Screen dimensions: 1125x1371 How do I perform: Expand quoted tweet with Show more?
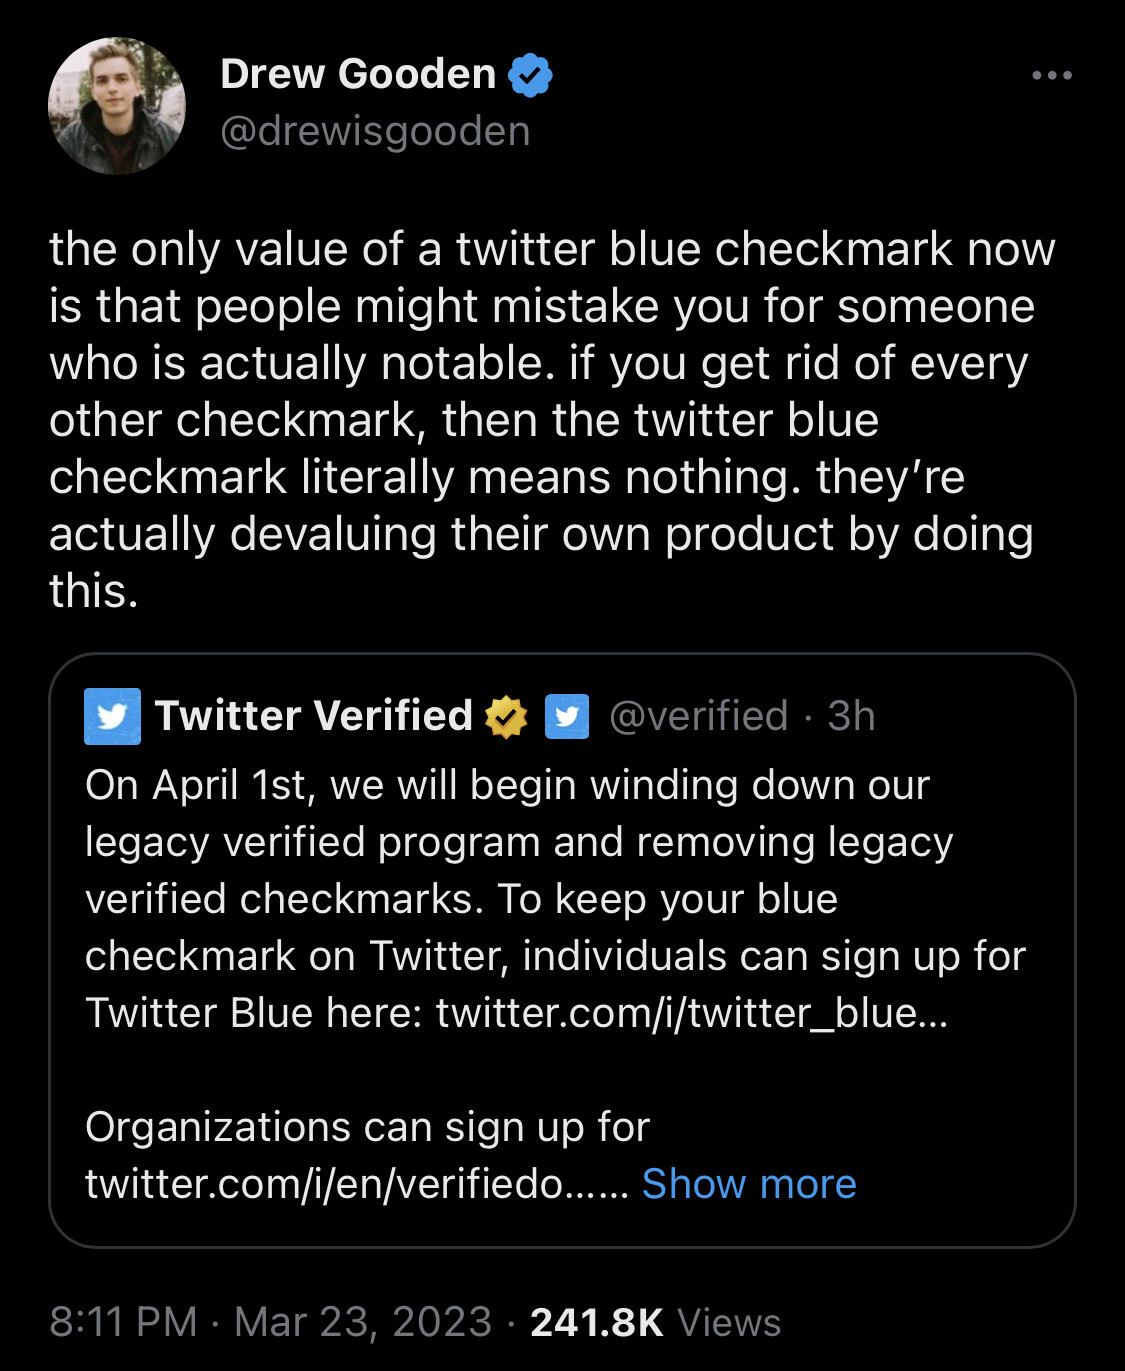click(x=749, y=1184)
